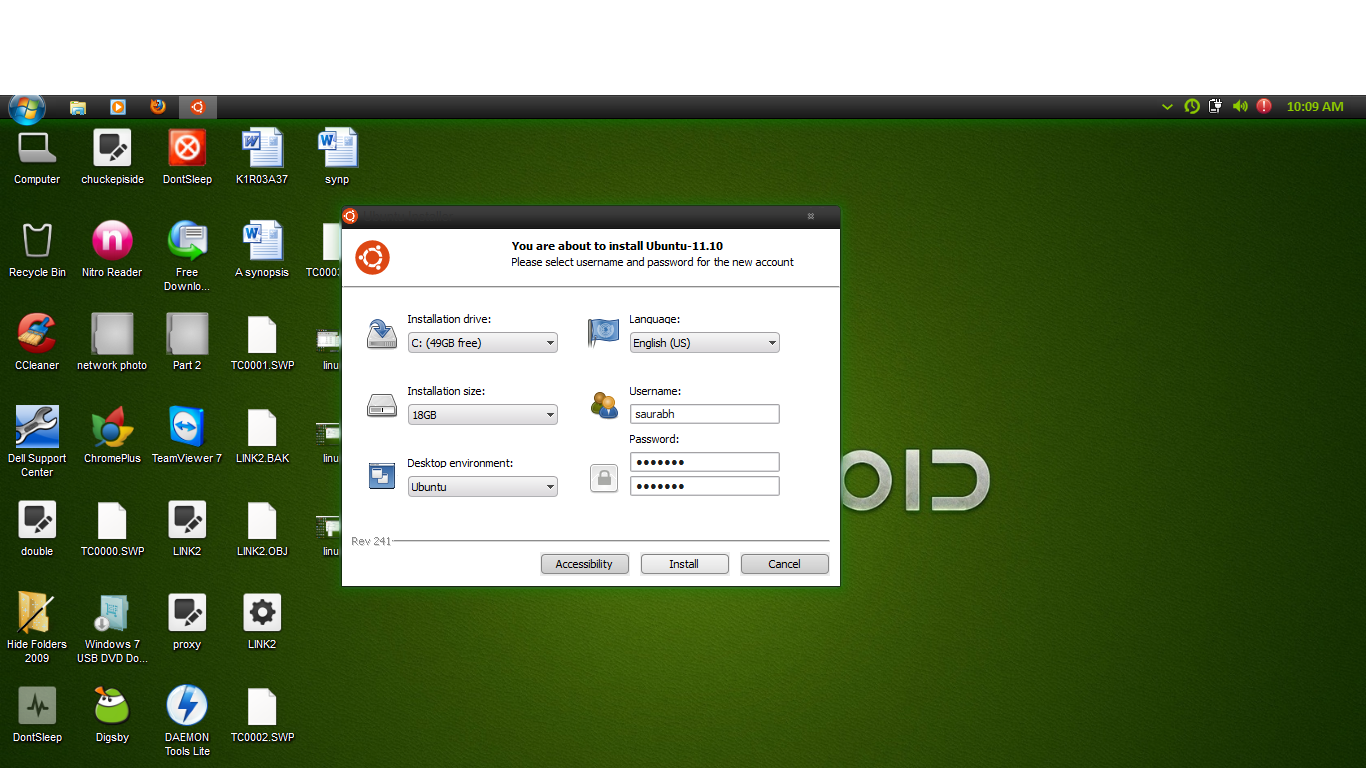The height and width of the screenshot is (768, 1366).
Task: Select the TeamViewer 7 icon
Action: tap(187, 436)
